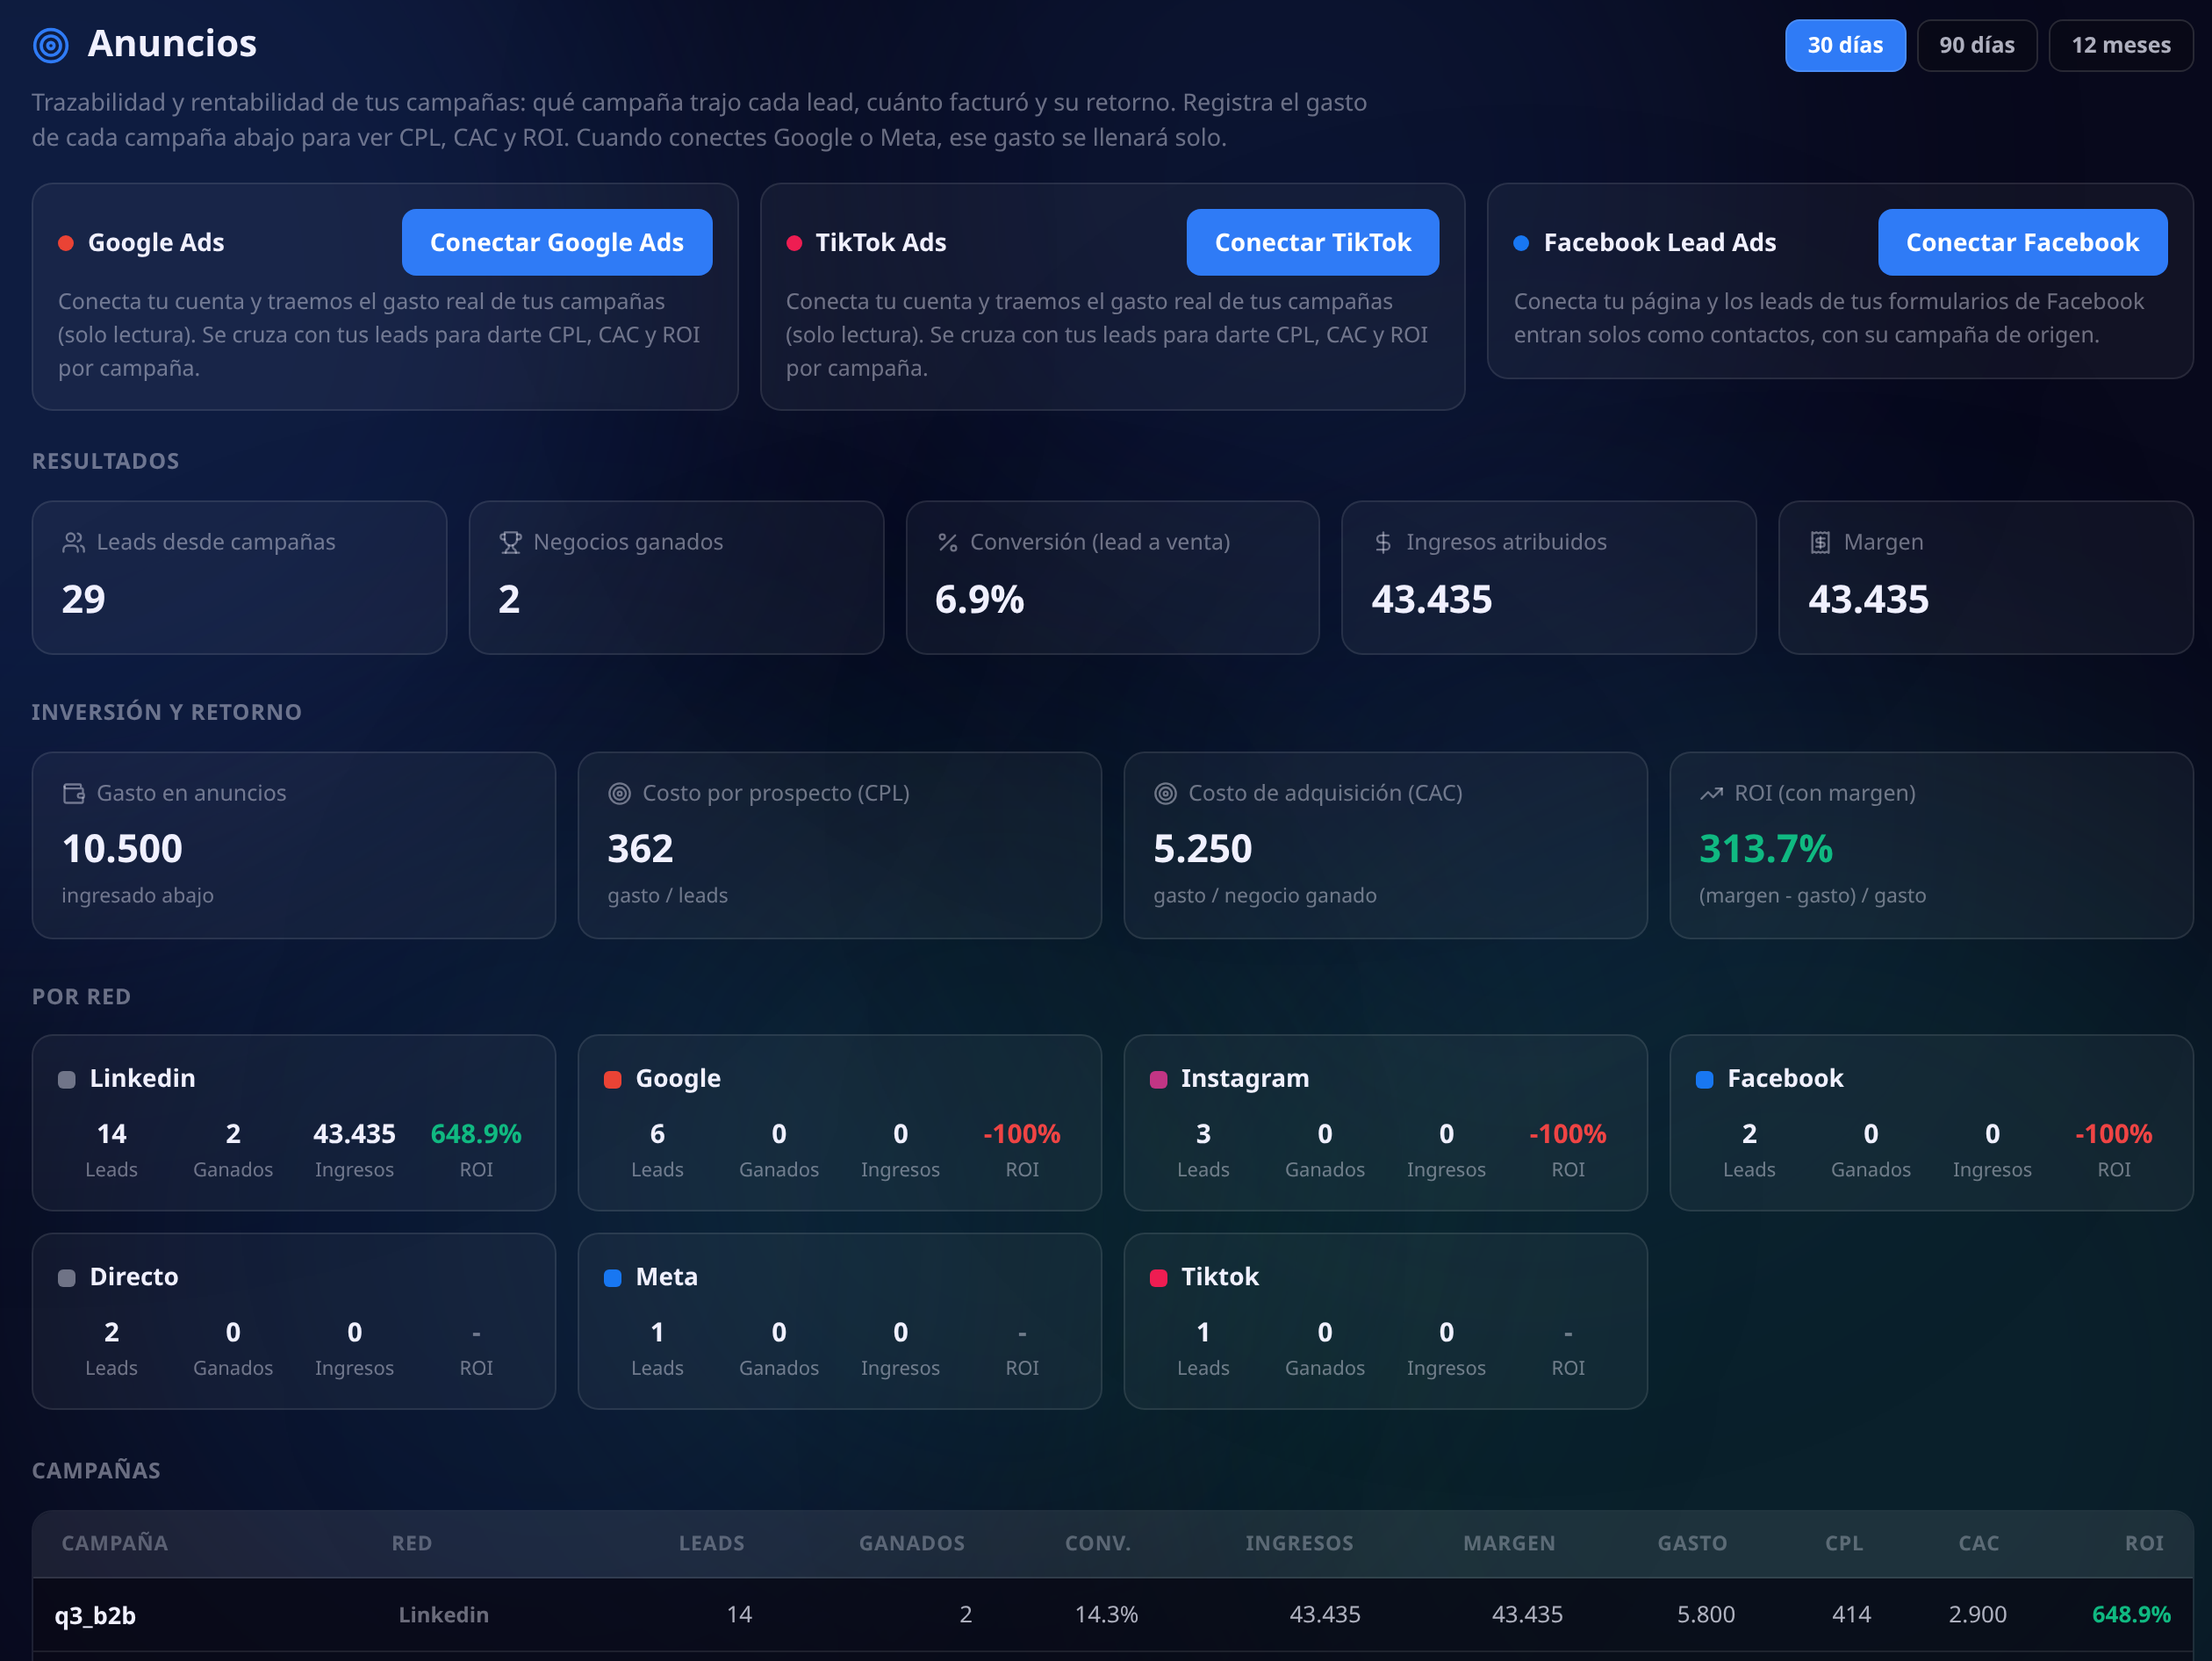Click the INGRESOS column header
This screenshot has width=2212, height=1661.
click(1299, 1543)
